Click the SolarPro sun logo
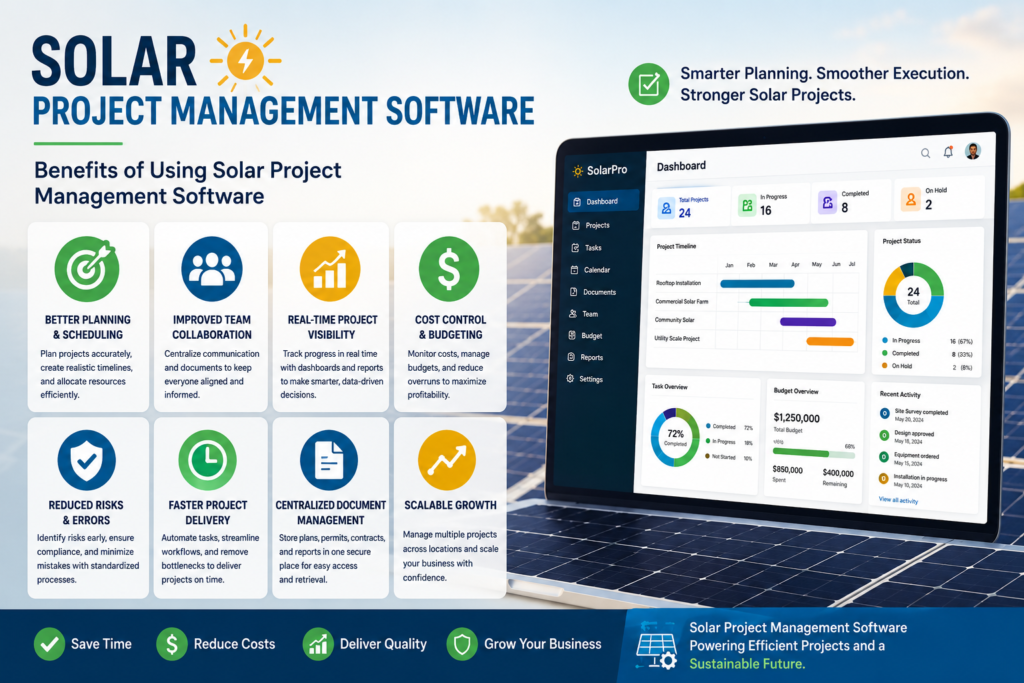The image size is (1024, 683). click(x=578, y=171)
